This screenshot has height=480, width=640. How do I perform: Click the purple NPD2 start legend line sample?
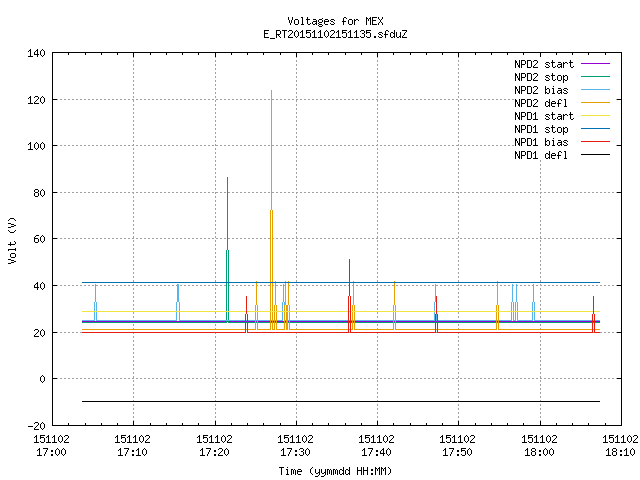click(x=595, y=64)
